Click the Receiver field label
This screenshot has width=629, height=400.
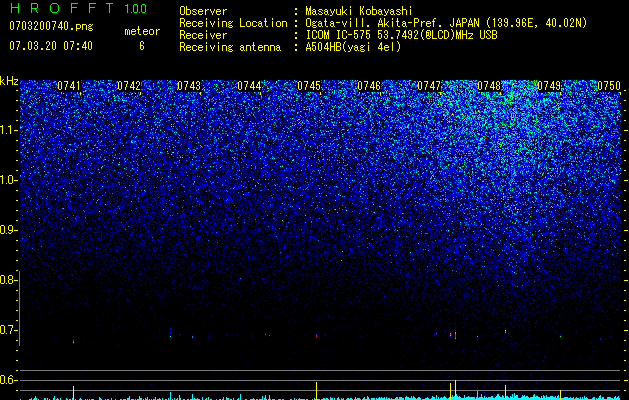[203, 35]
